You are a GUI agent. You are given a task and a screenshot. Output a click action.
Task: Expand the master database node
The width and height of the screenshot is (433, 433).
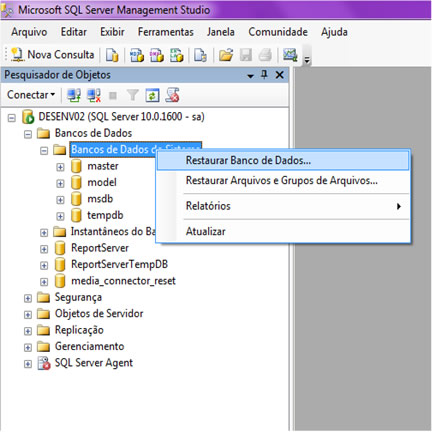coord(60,167)
